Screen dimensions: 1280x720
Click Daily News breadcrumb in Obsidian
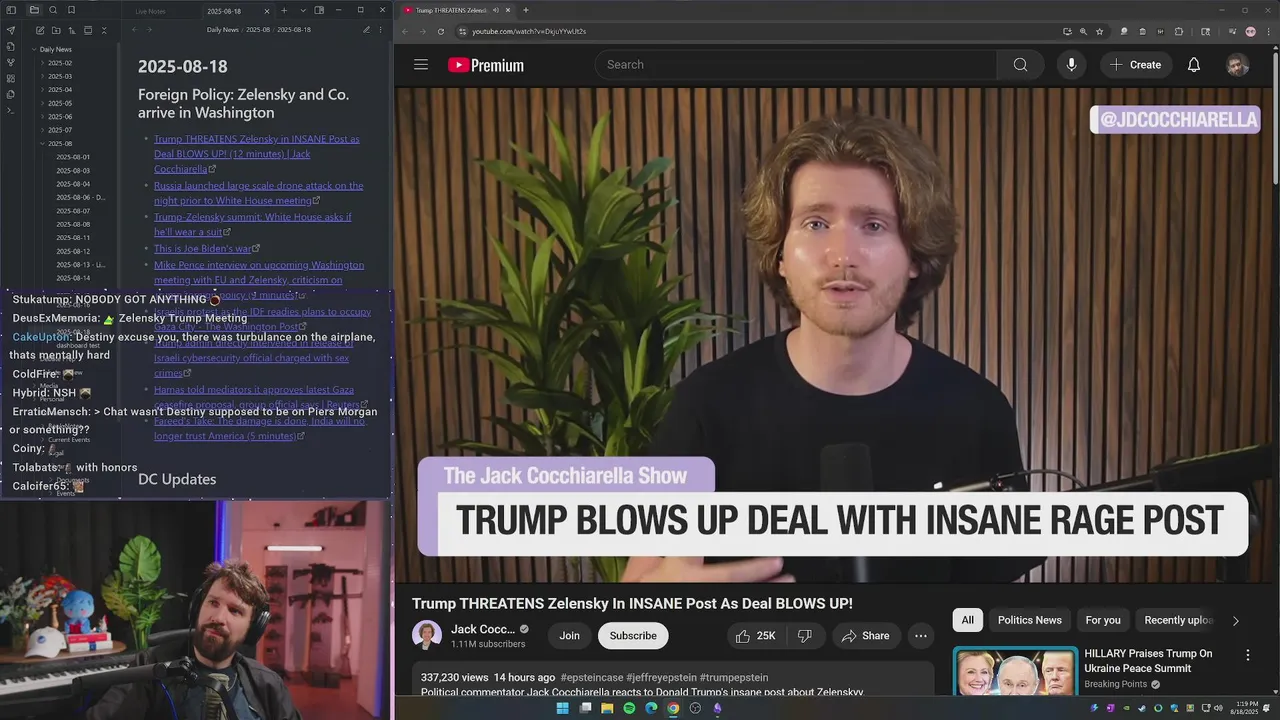(x=223, y=30)
